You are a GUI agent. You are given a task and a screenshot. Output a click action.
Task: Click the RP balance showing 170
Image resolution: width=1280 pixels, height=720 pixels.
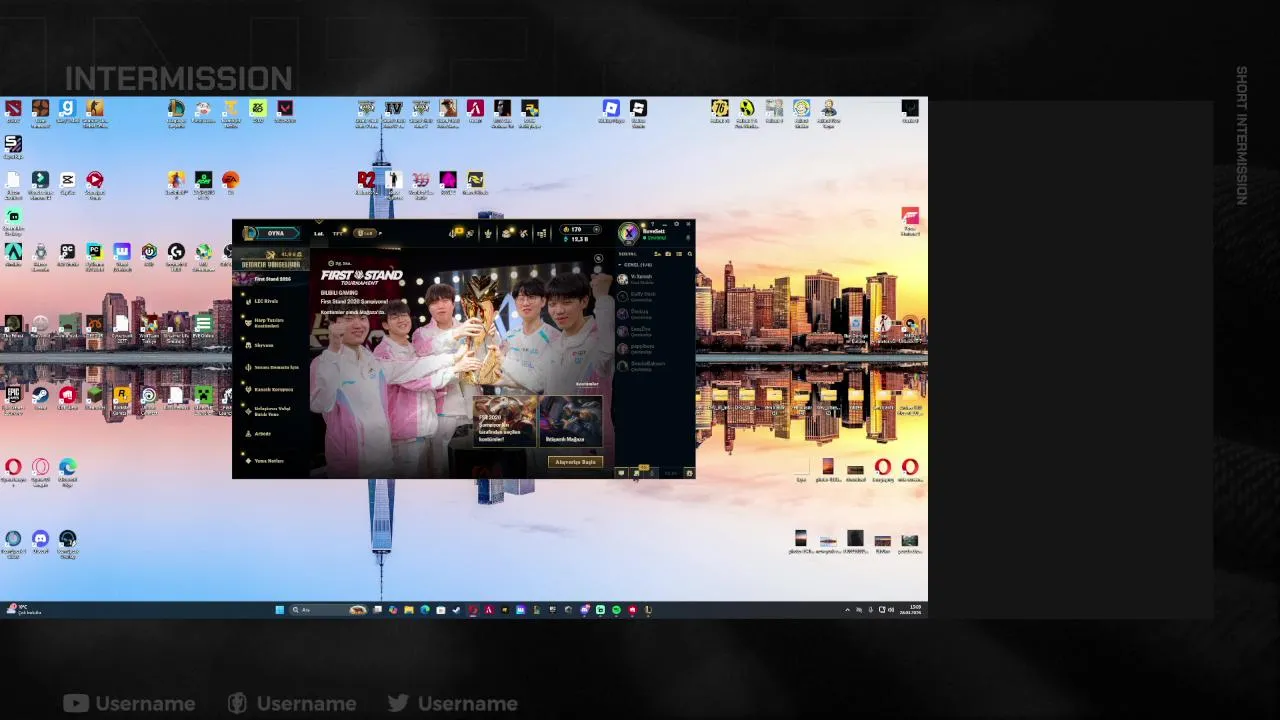coord(581,229)
